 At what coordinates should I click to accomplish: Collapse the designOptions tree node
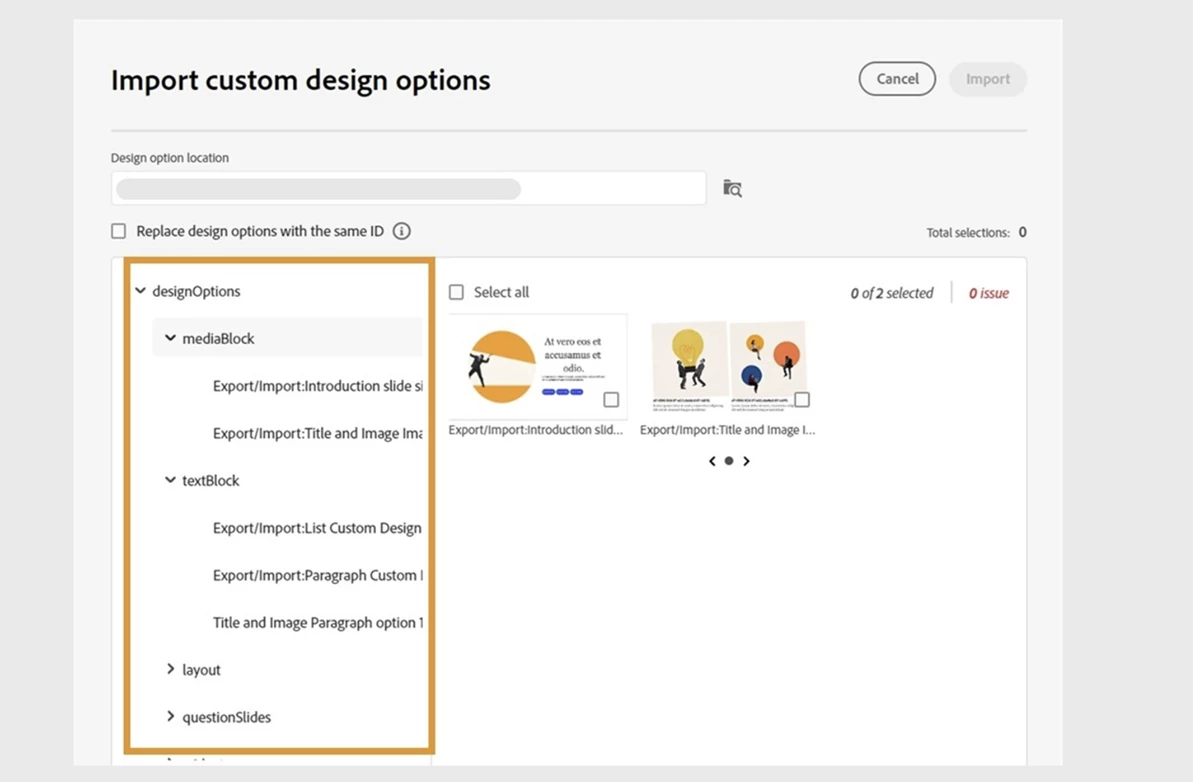[141, 291]
